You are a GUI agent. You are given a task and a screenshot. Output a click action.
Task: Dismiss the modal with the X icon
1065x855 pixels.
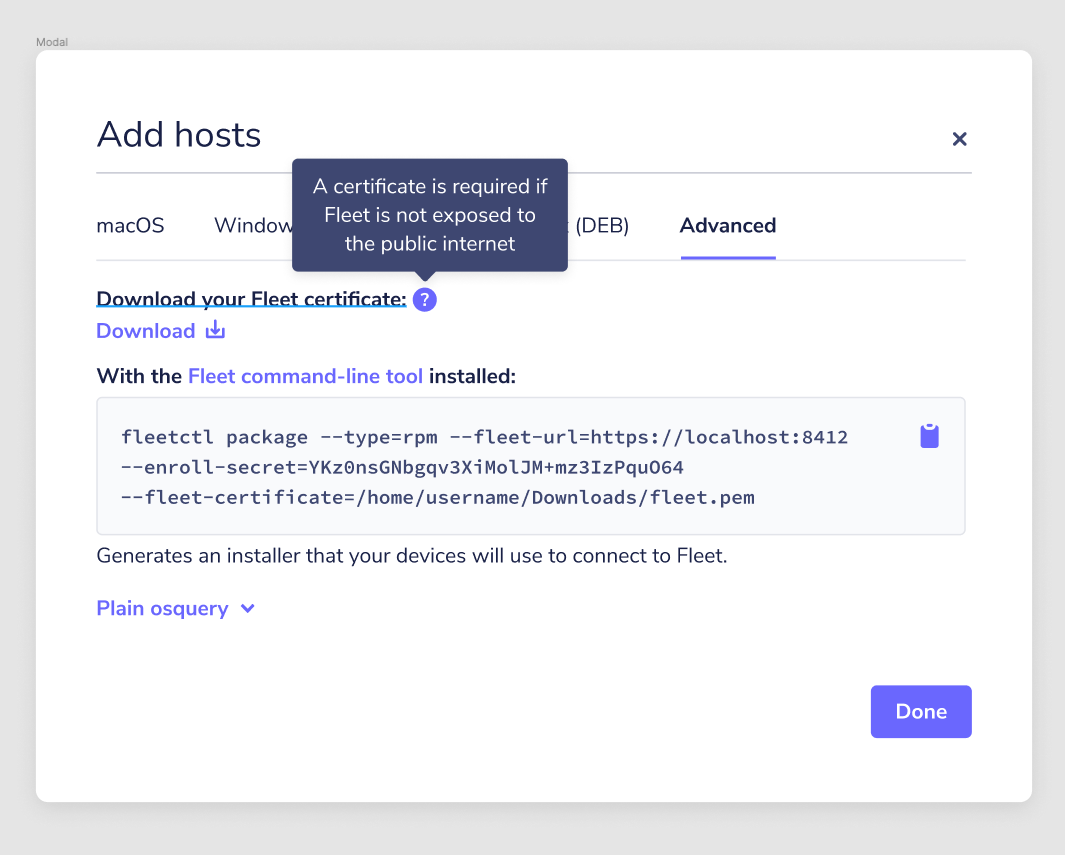coord(959,139)
